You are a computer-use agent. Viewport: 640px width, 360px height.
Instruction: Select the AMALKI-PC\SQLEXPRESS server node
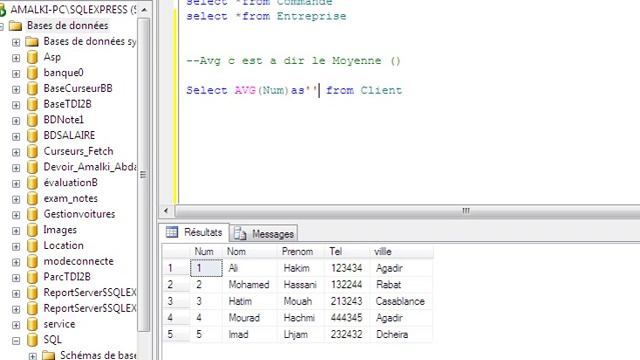click(x=73, y=9)
